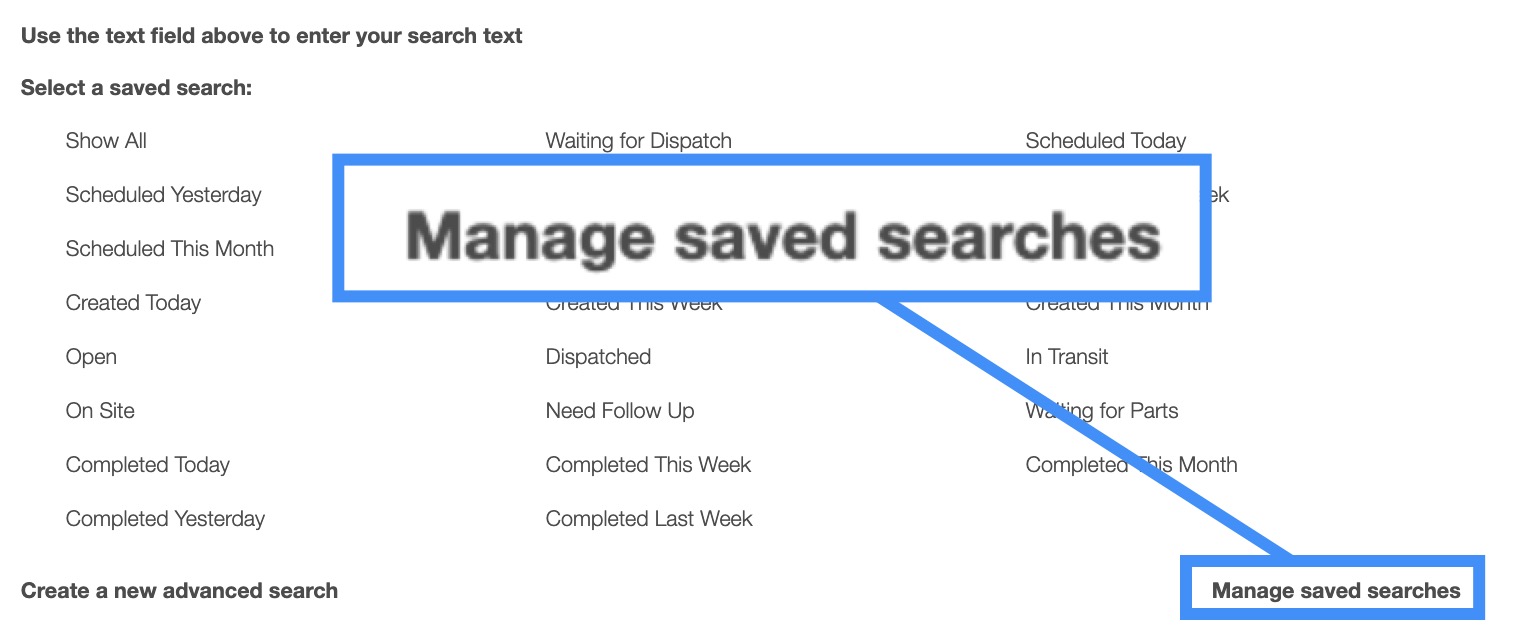
Task: Show jobs with Open status
Action: [x=91, y=357]
